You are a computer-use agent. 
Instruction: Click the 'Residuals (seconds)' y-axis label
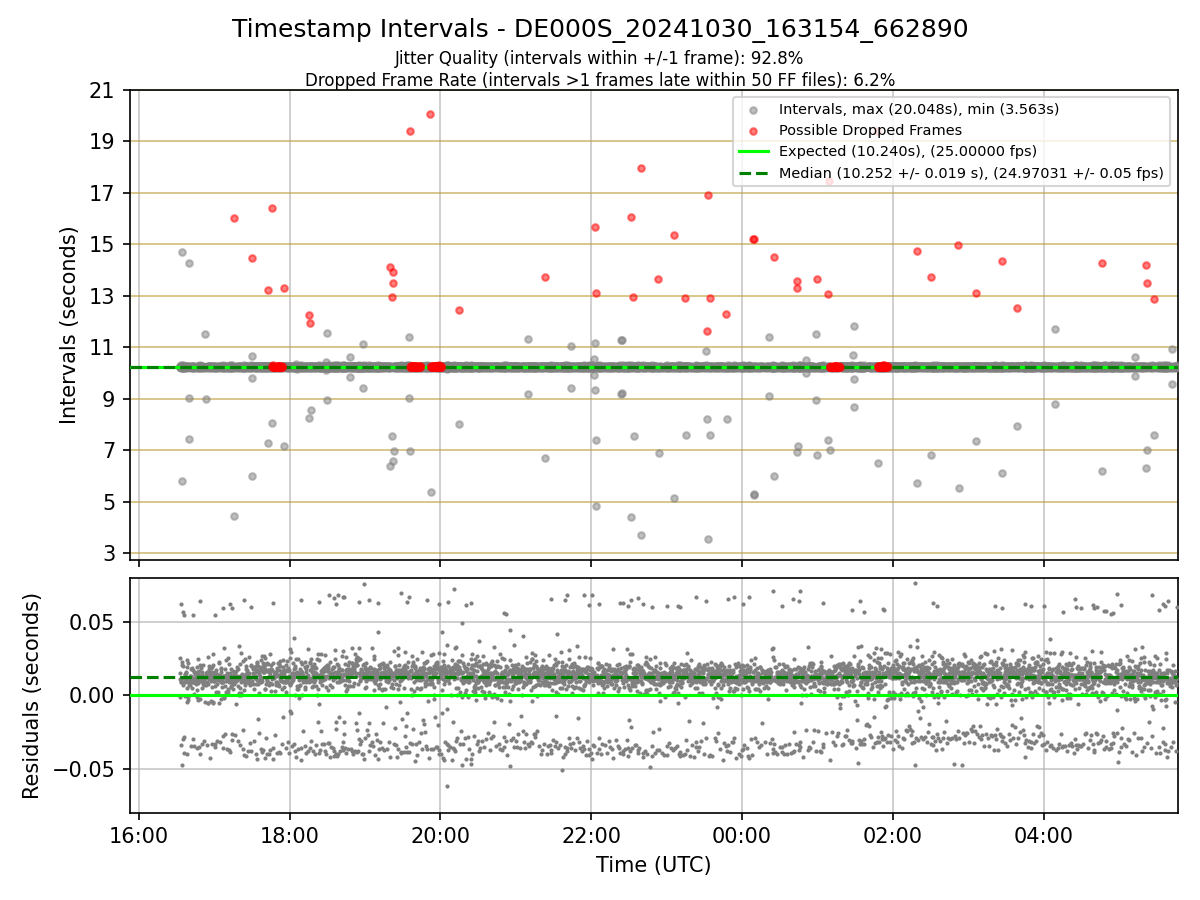tap(31, 696)
